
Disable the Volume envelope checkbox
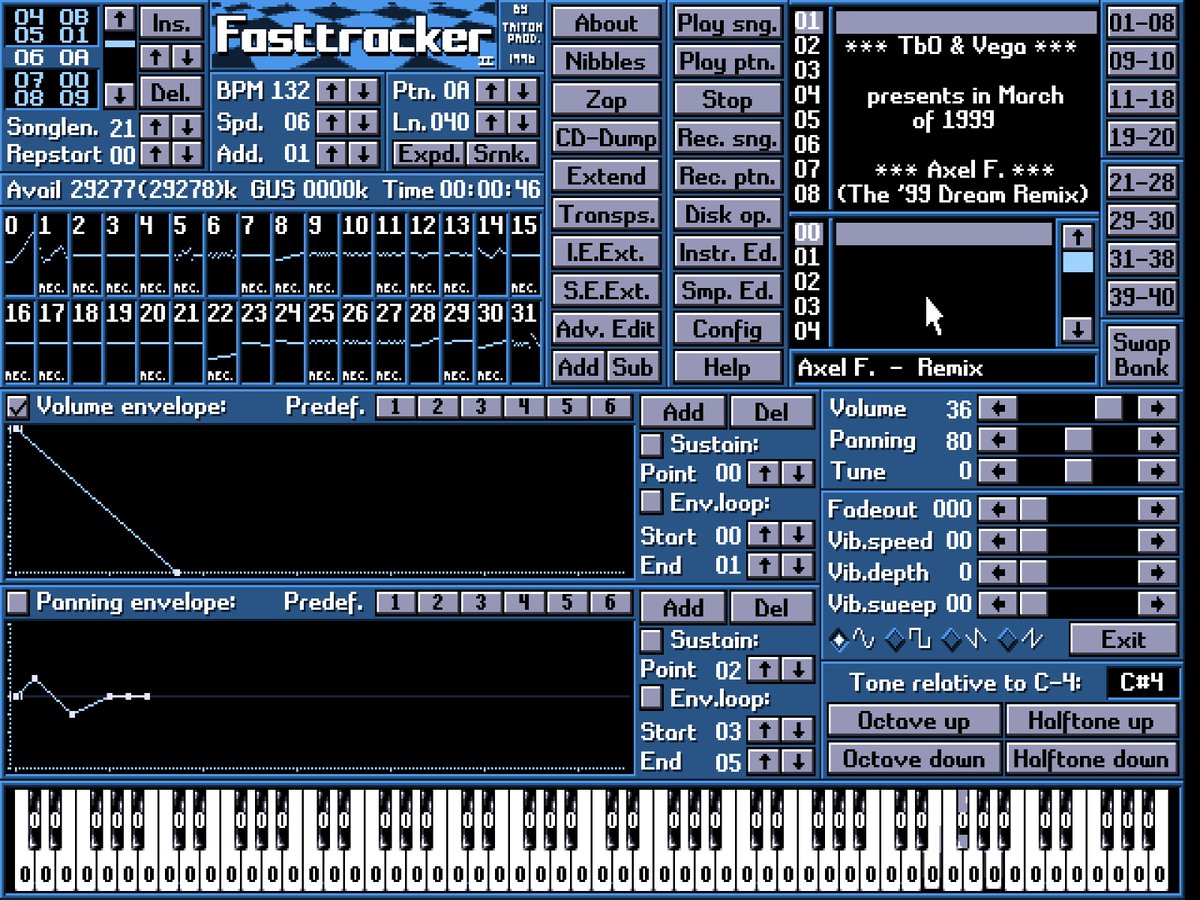coord(17,407)
